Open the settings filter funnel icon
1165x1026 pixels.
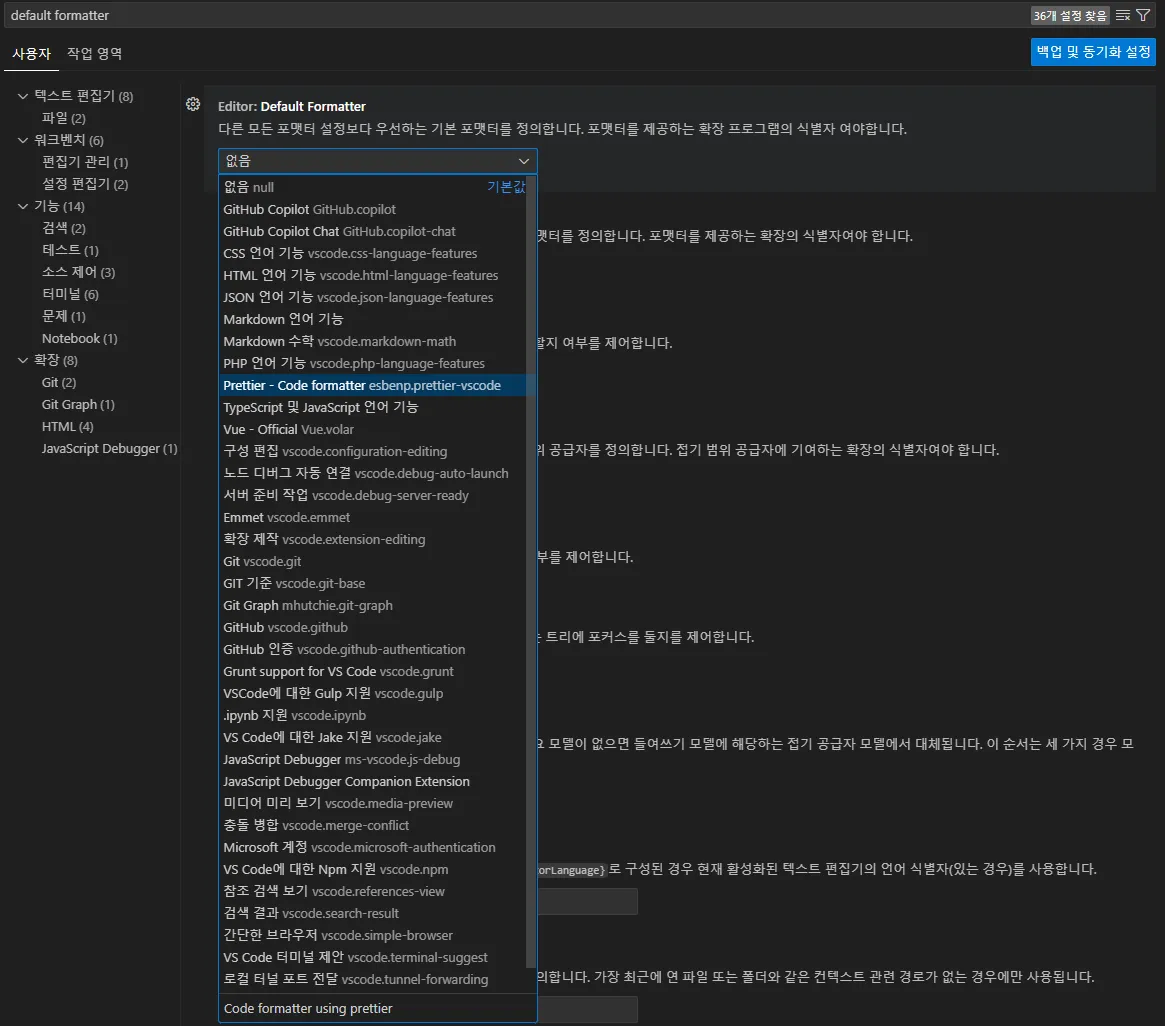tap(1143, 15)
